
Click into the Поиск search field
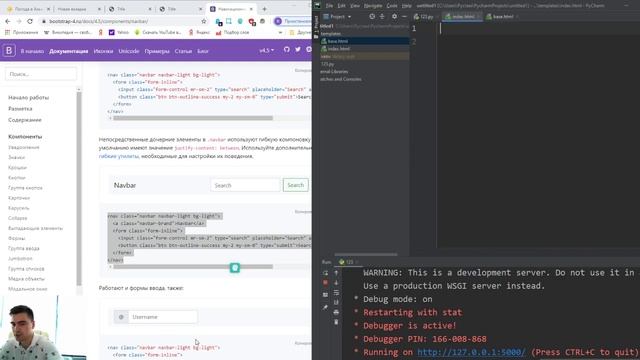(41, 74)
